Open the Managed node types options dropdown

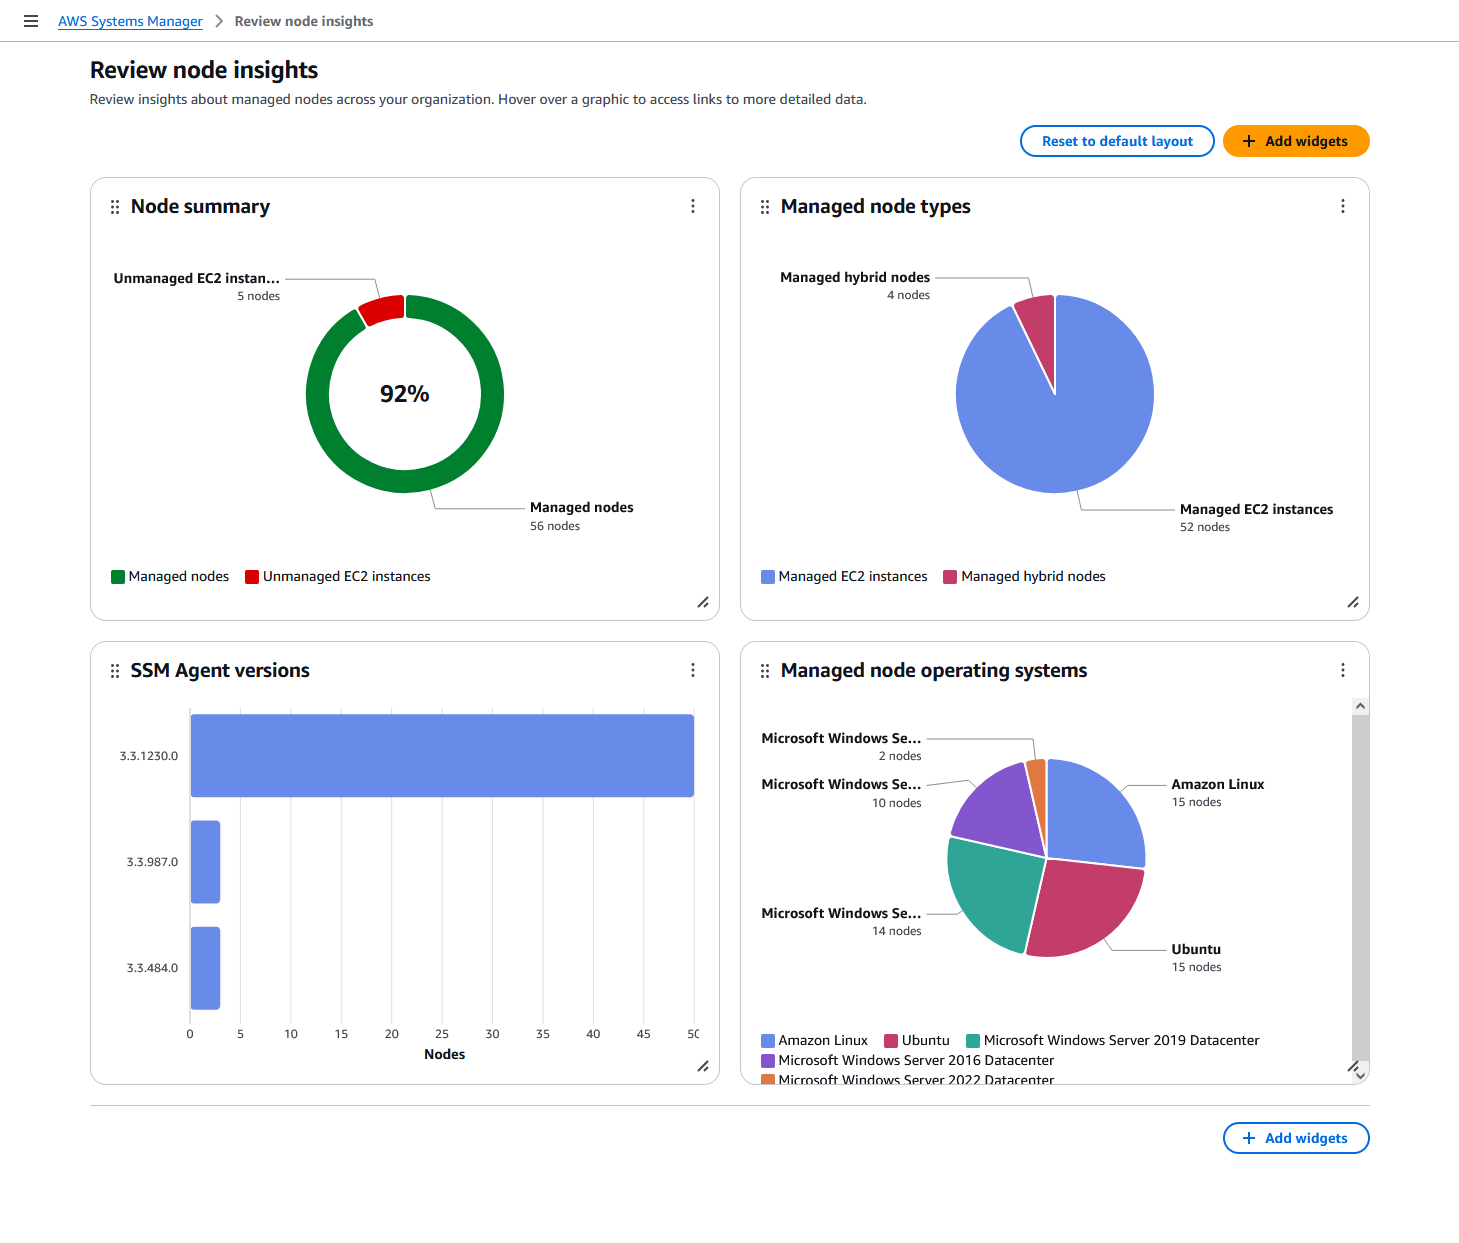[x=1343, y=206]
